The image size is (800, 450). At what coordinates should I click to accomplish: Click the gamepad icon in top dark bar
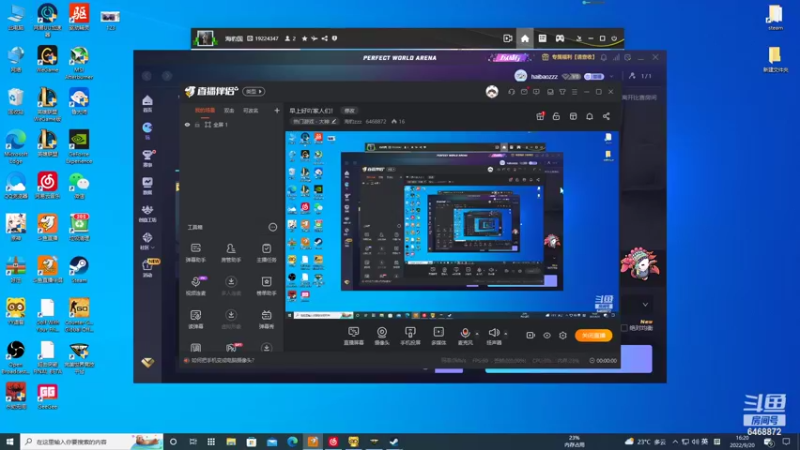[560, 38]
